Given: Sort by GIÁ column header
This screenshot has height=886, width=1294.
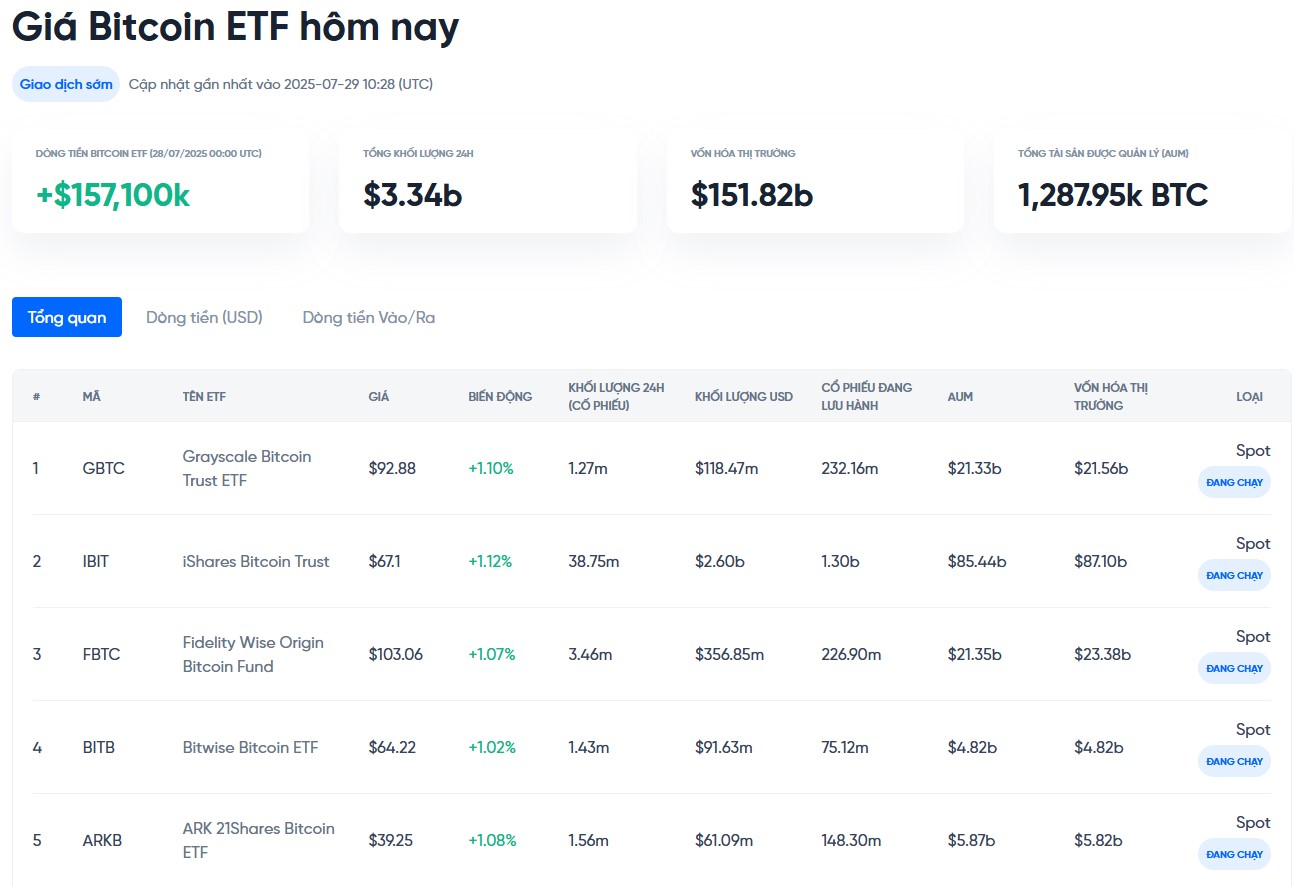Looking at the screenshot, I should point(378,397).
